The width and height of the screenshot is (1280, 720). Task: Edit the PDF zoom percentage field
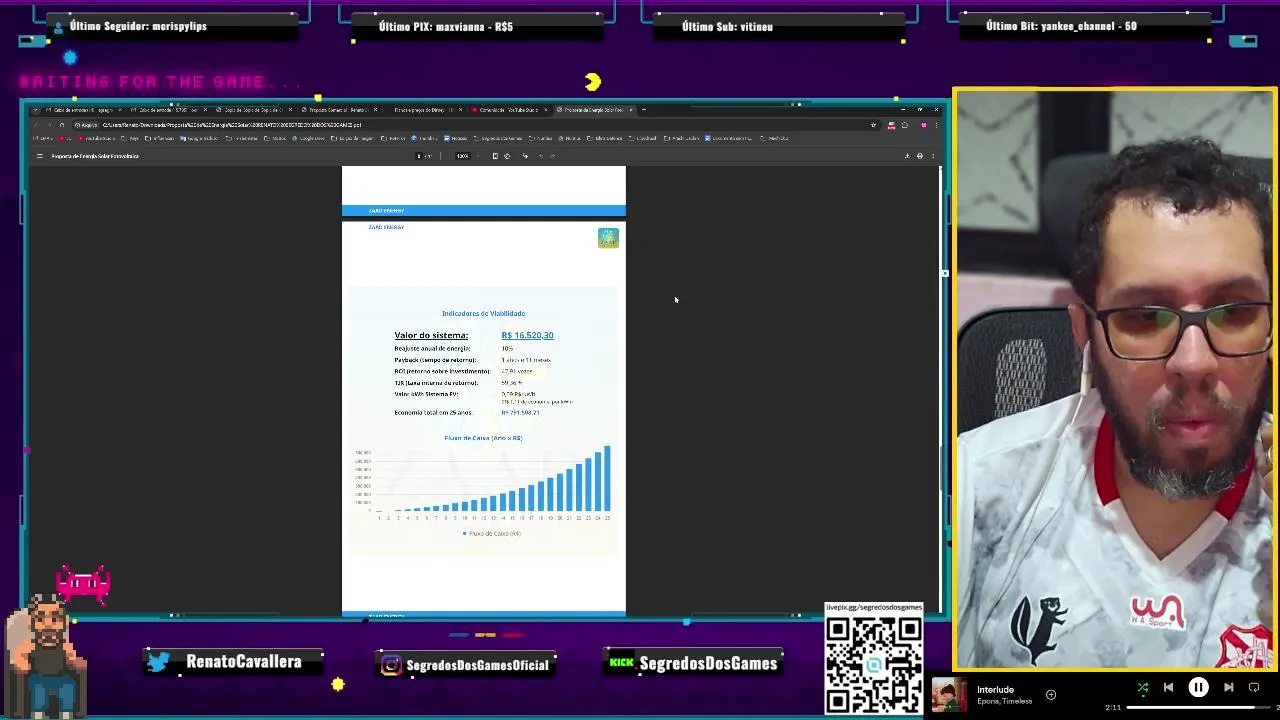(x=462, y=156)
